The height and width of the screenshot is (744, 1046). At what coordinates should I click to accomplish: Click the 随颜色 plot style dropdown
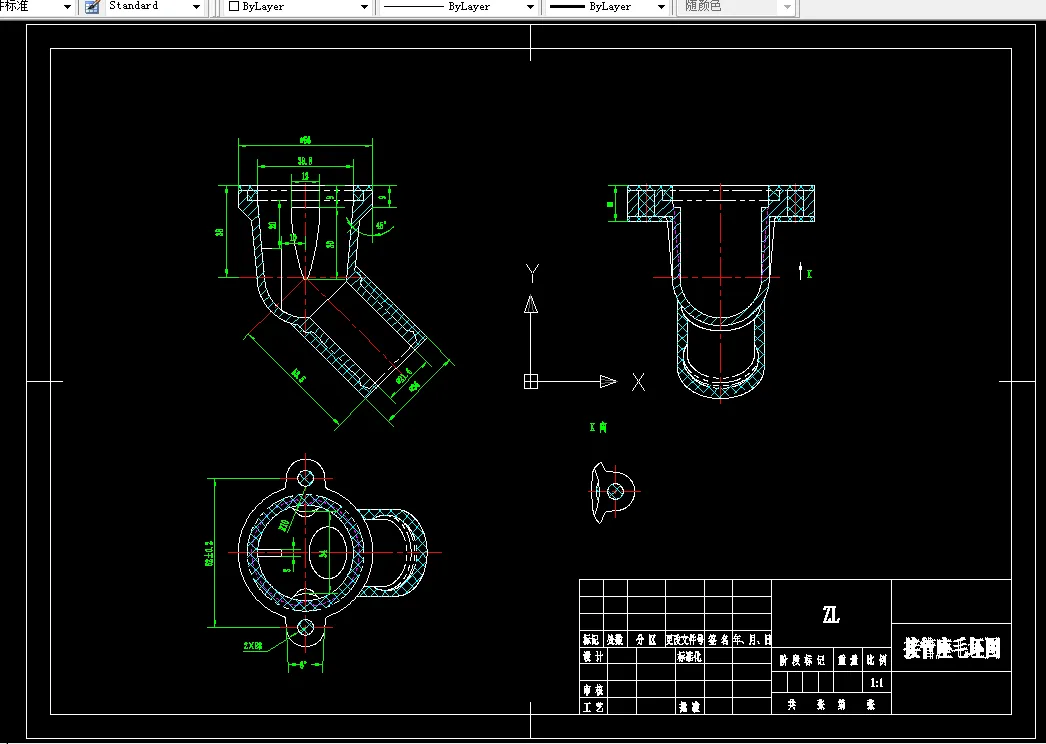pos(736,7)
